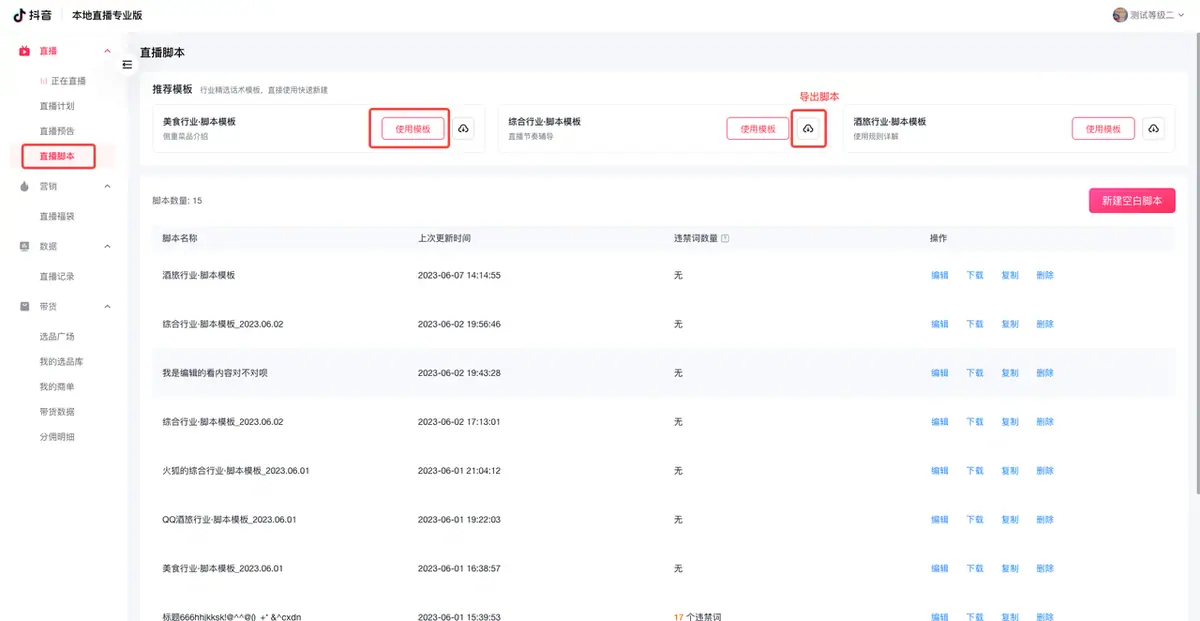The image size is (1200, 621).
Task: Click the 17 个违禁词 cell
Action: pos(697,617)
